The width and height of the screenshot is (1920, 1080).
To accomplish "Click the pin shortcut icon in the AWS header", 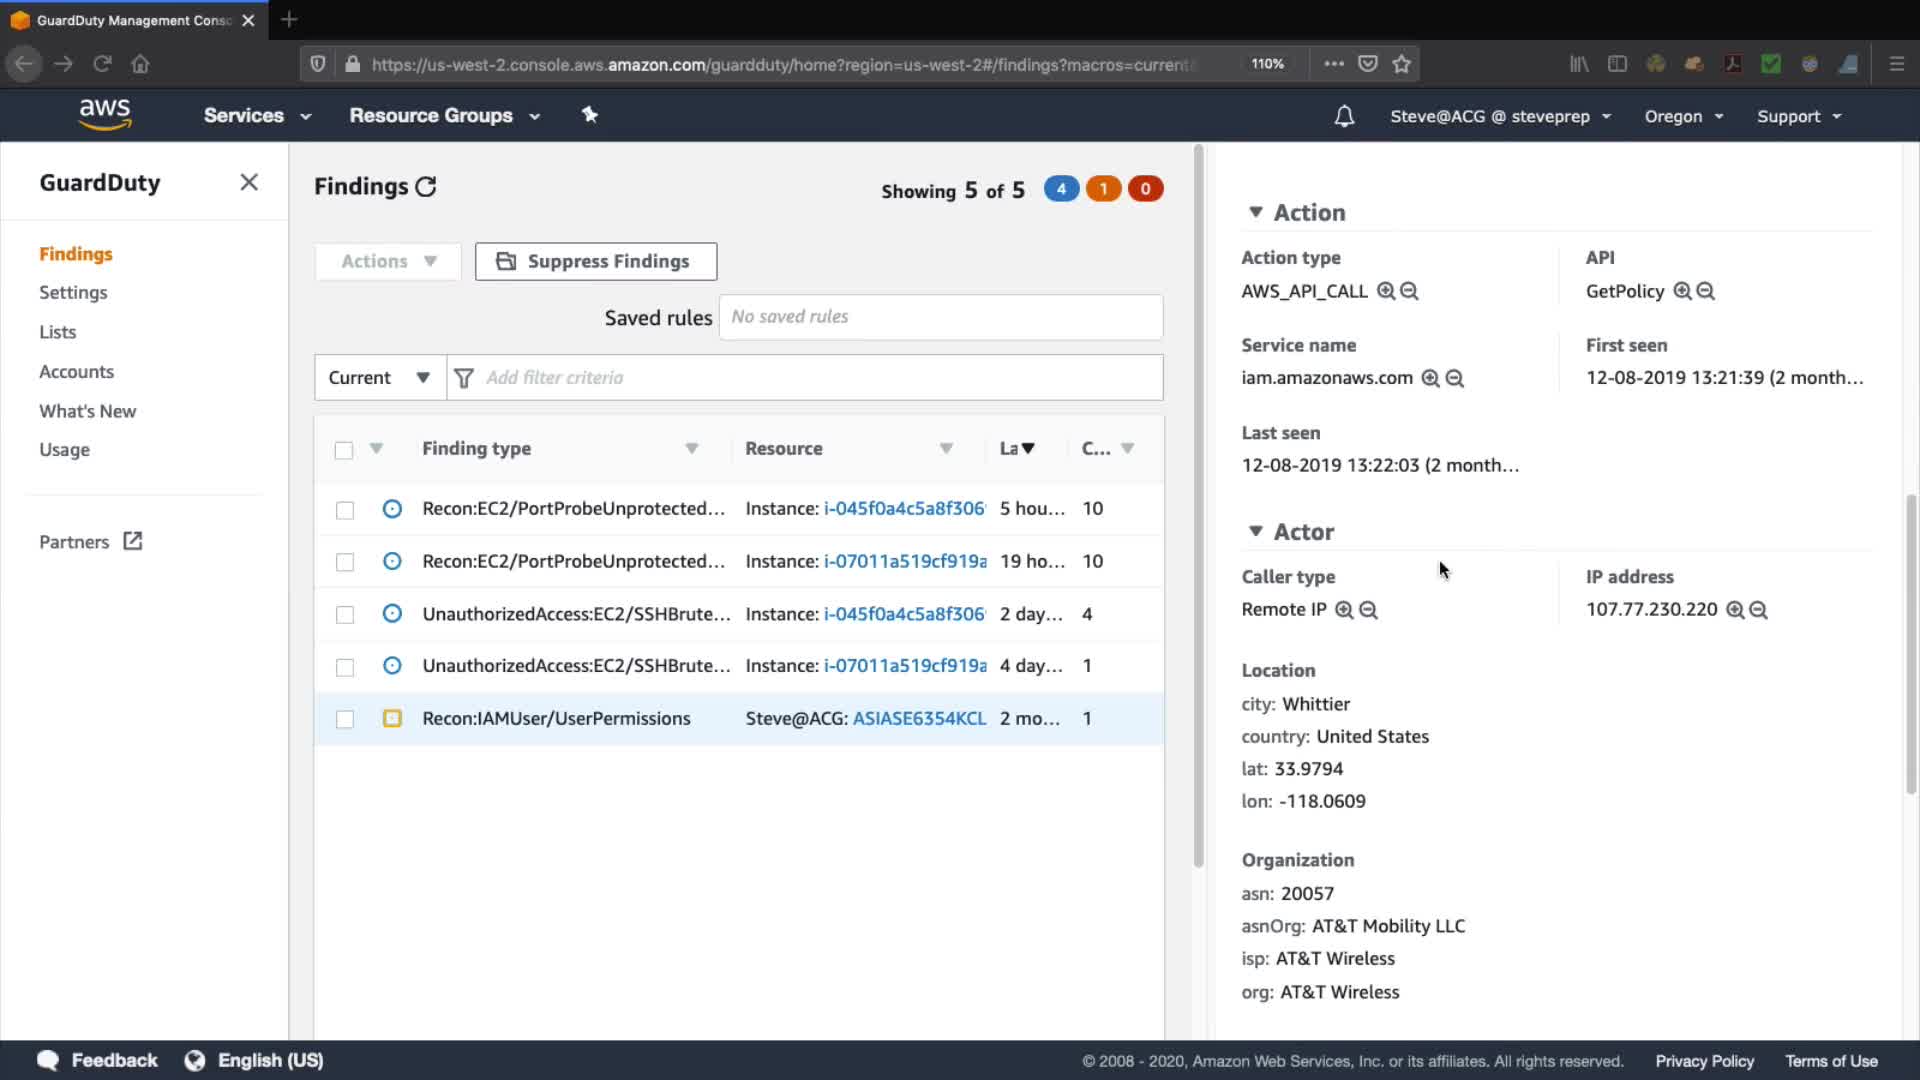I will click(590, 115).
